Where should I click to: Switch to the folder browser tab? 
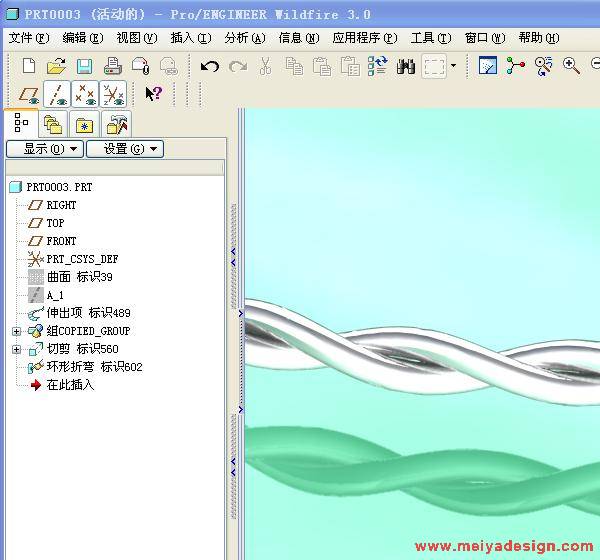52,124
